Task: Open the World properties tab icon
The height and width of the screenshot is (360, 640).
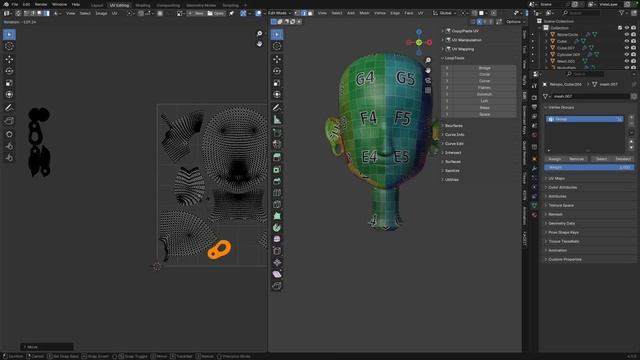Action: (534, 135)
